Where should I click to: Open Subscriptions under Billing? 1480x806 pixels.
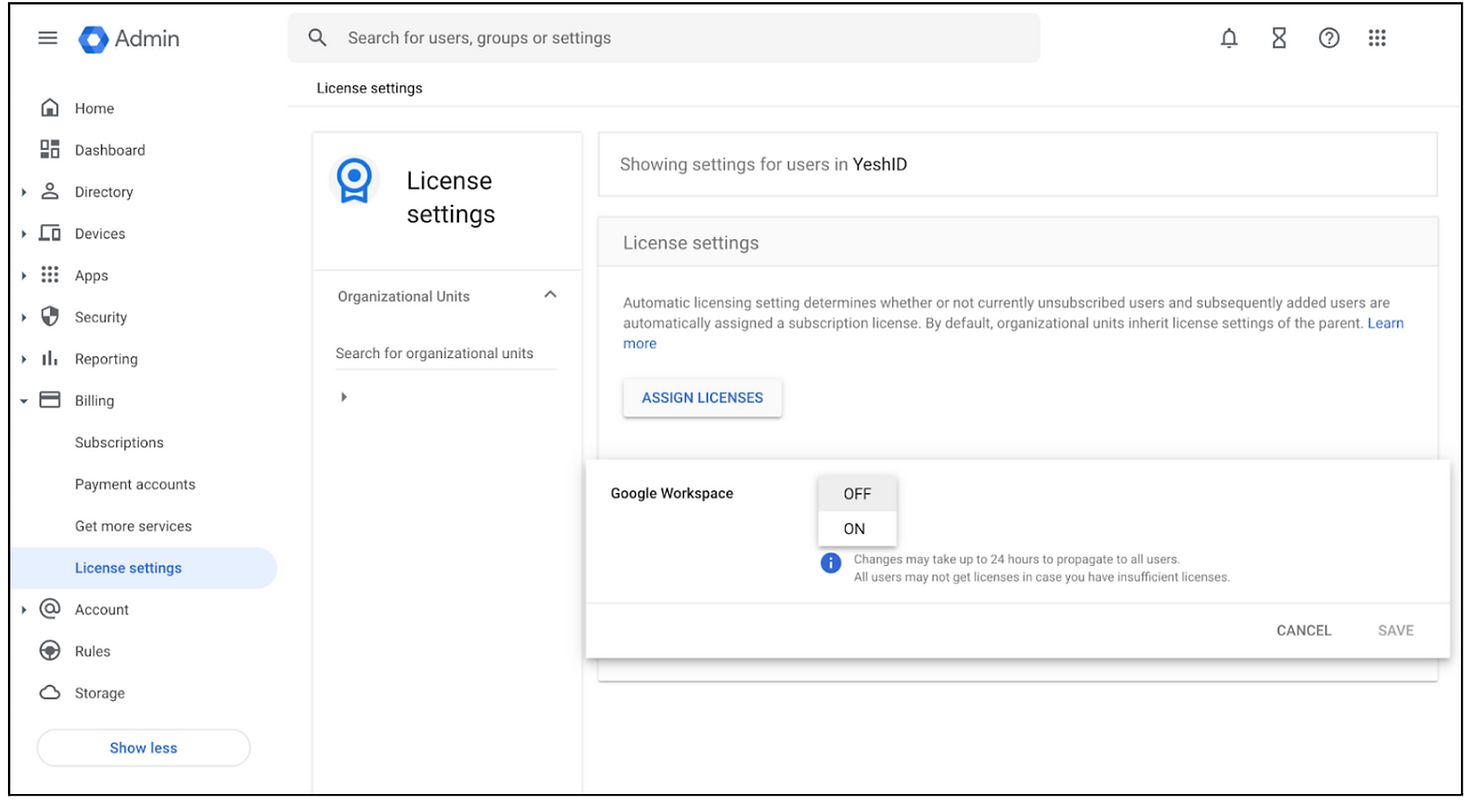[119, 442]
